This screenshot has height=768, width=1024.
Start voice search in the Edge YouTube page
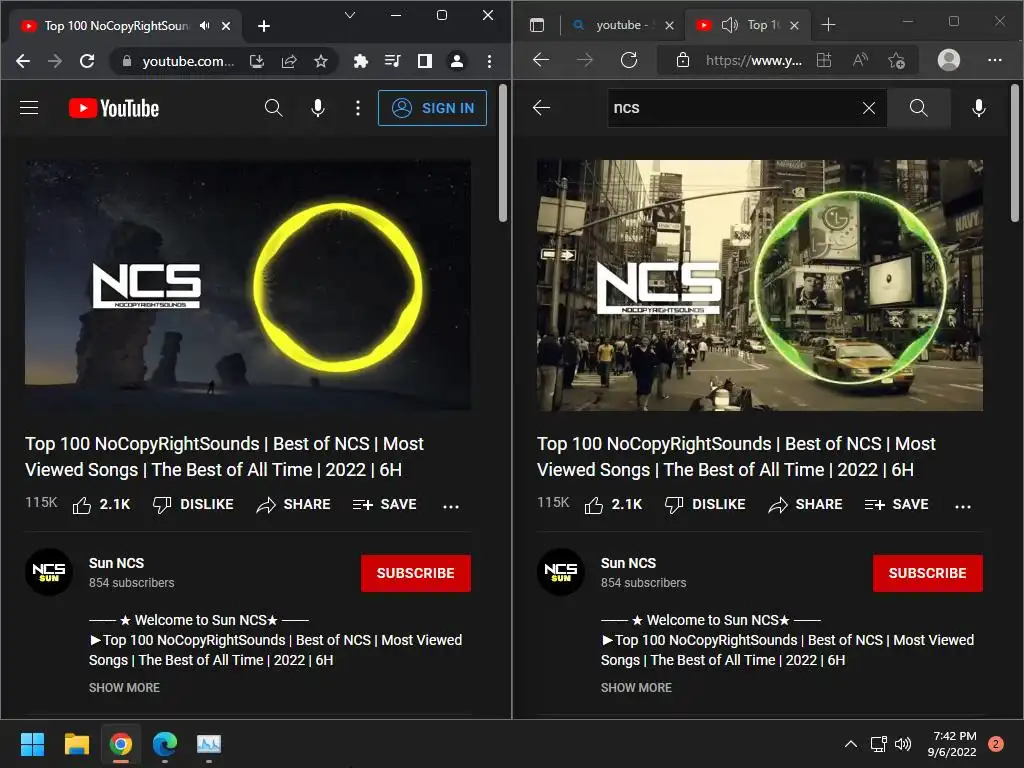[x=978, y=108]
